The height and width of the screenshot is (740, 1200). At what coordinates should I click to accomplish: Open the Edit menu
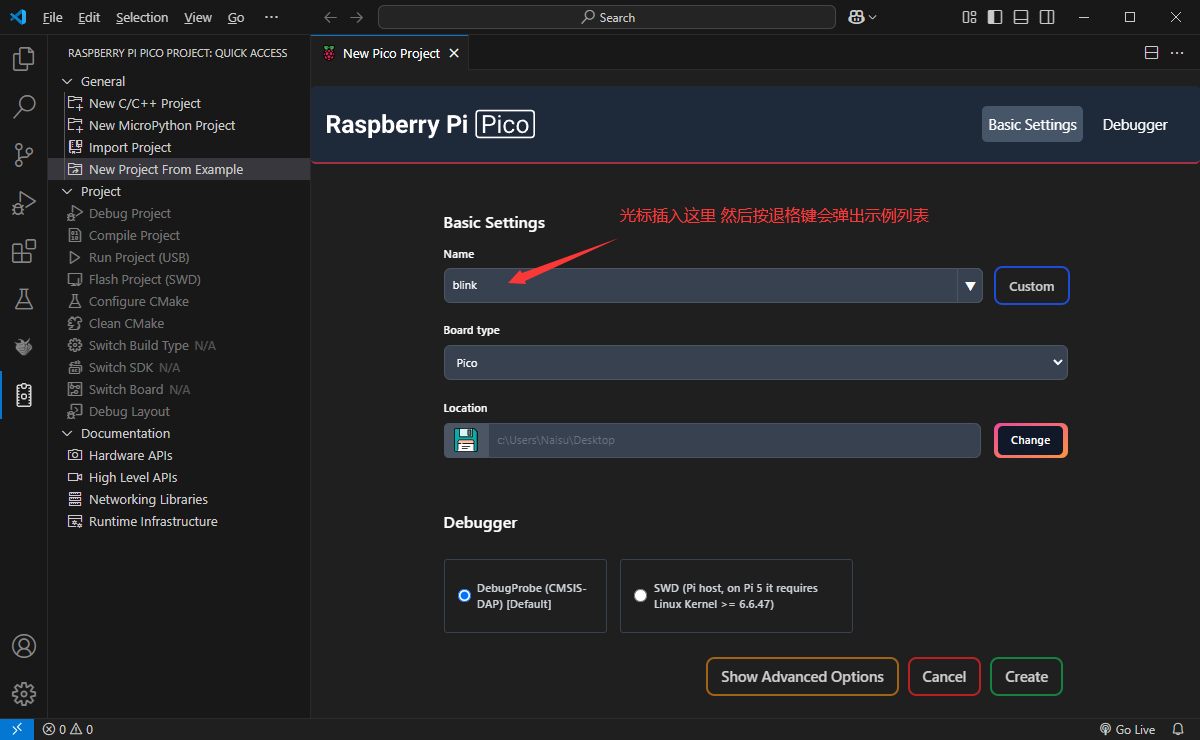coord(89,17)
